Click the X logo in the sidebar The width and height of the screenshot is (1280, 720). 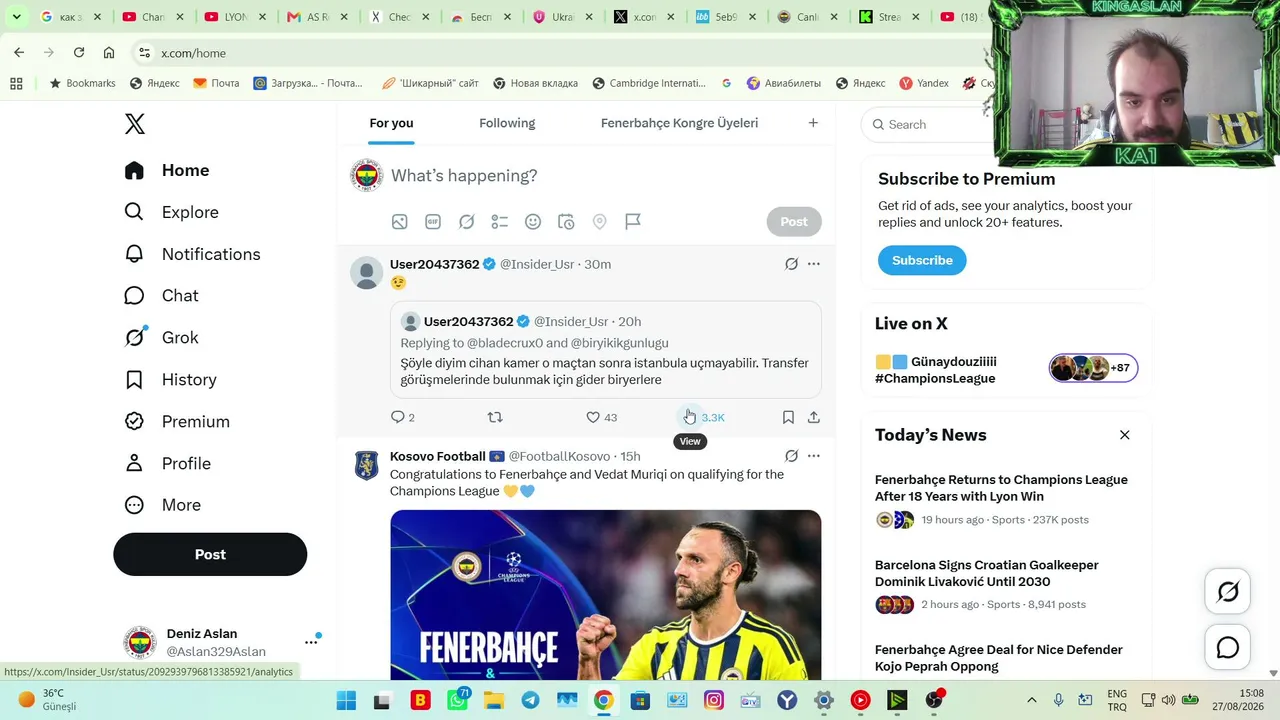(x=135, y=124)
